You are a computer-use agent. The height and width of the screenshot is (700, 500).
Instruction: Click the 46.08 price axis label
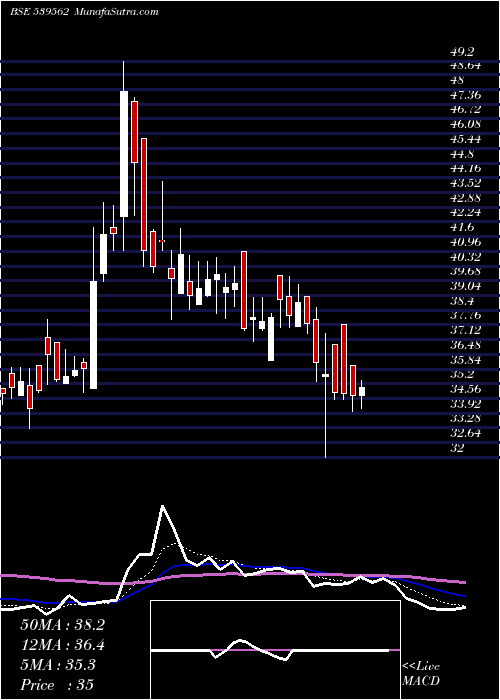tap(465, 125)
